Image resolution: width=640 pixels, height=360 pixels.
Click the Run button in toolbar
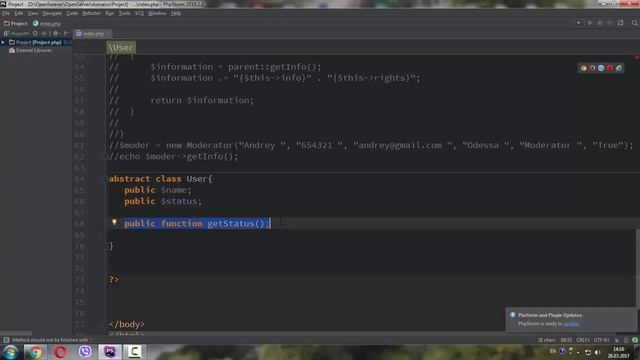590,23
